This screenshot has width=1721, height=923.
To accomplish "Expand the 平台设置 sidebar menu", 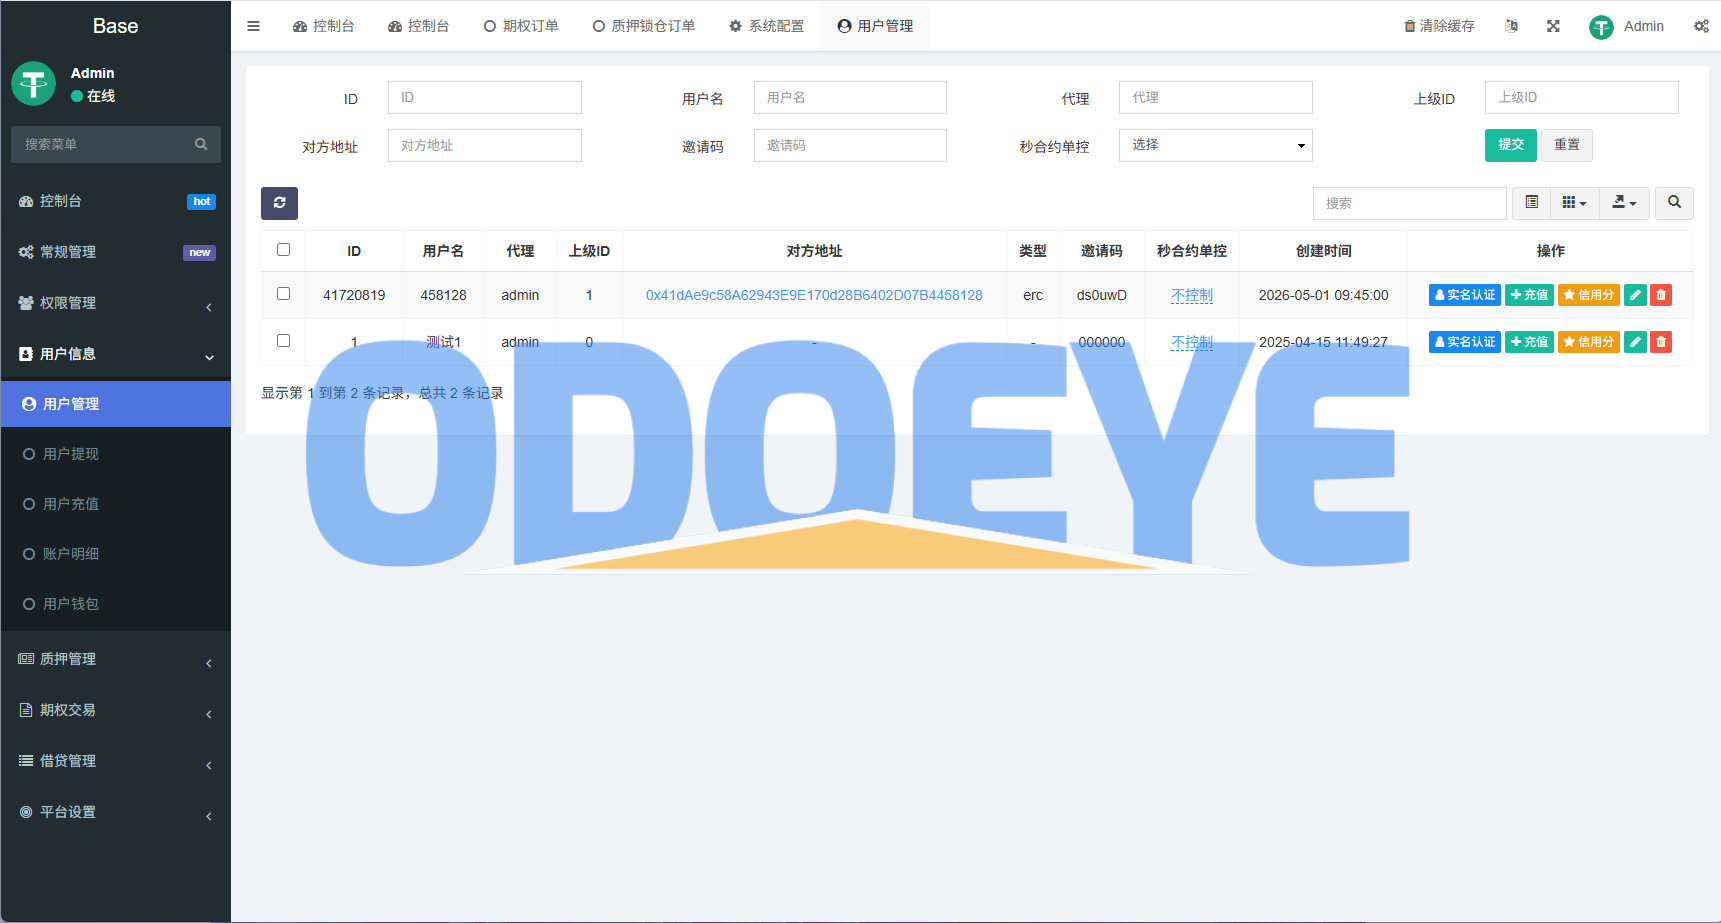I will pos(115,812).
